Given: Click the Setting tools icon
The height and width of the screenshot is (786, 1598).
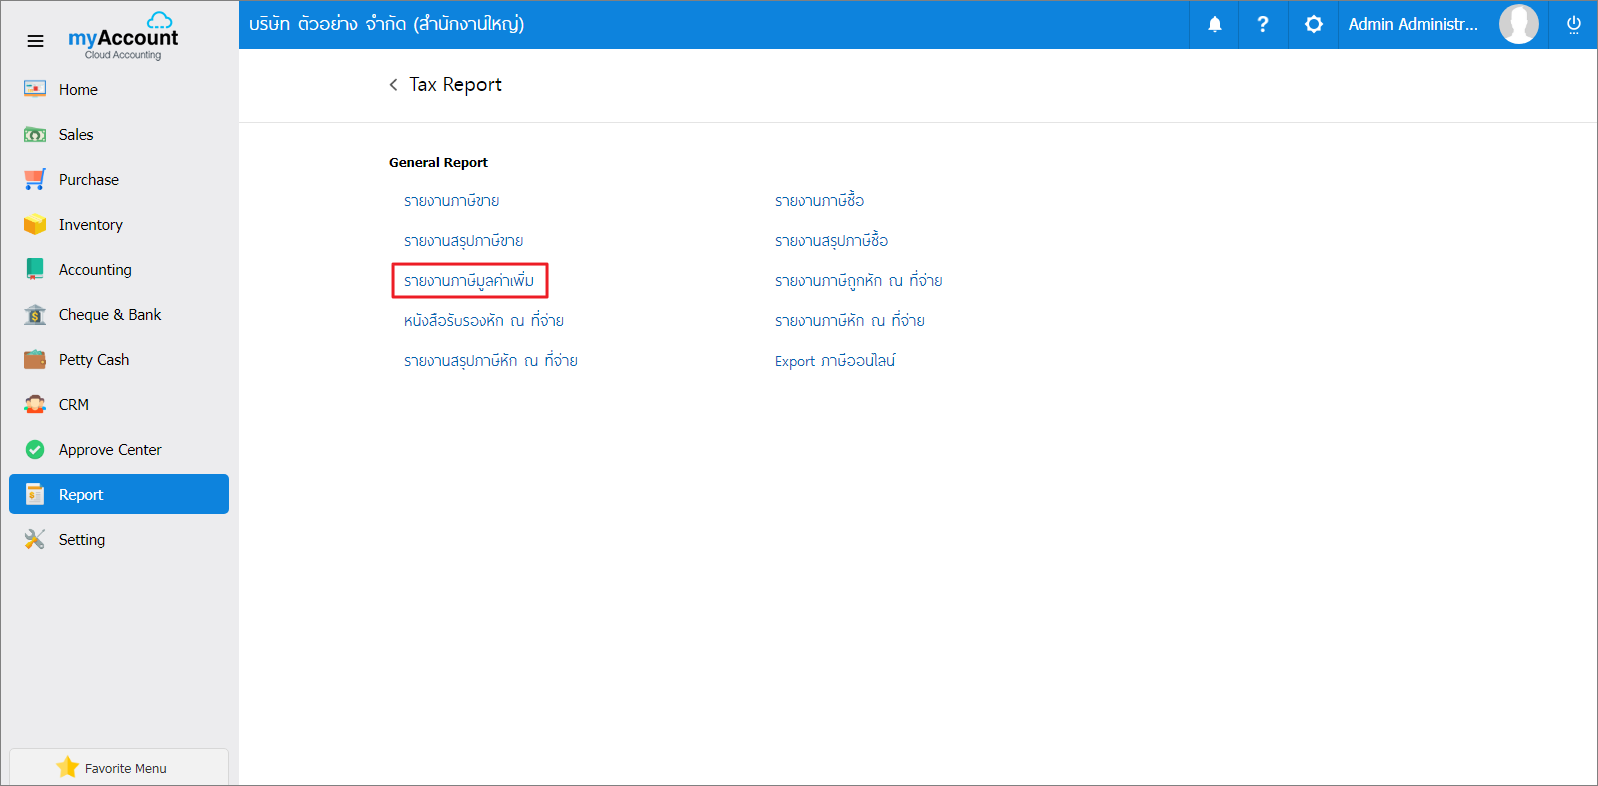Looking at the screenshot, I should (x=35, y=539).
